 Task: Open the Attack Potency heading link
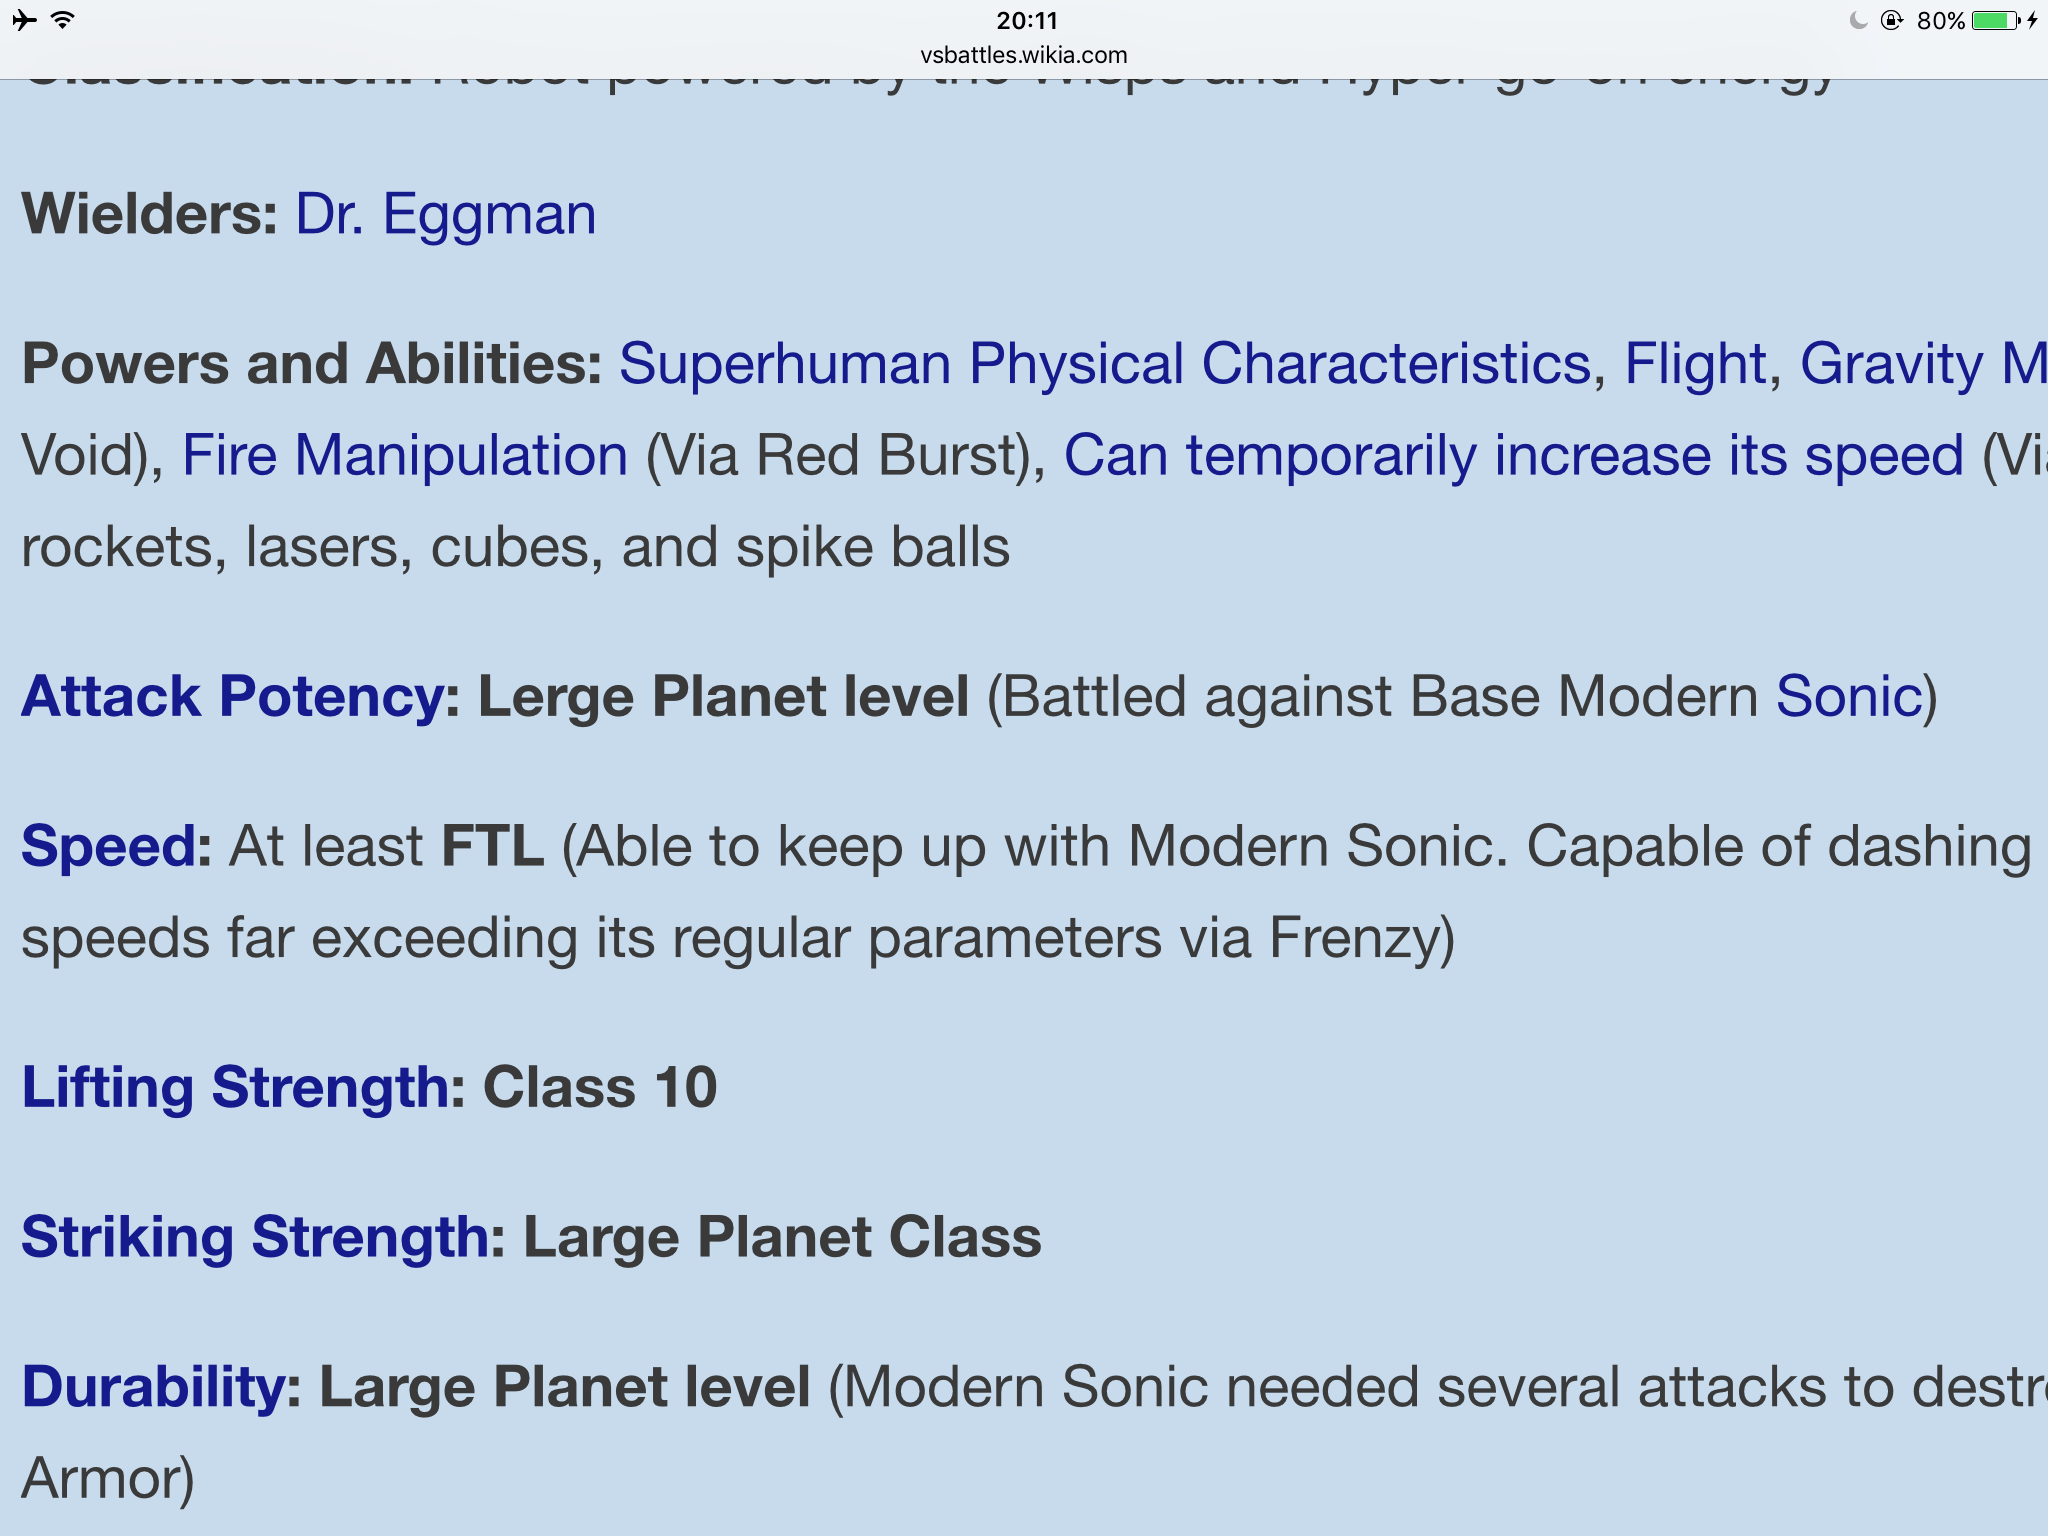[233, 697]
